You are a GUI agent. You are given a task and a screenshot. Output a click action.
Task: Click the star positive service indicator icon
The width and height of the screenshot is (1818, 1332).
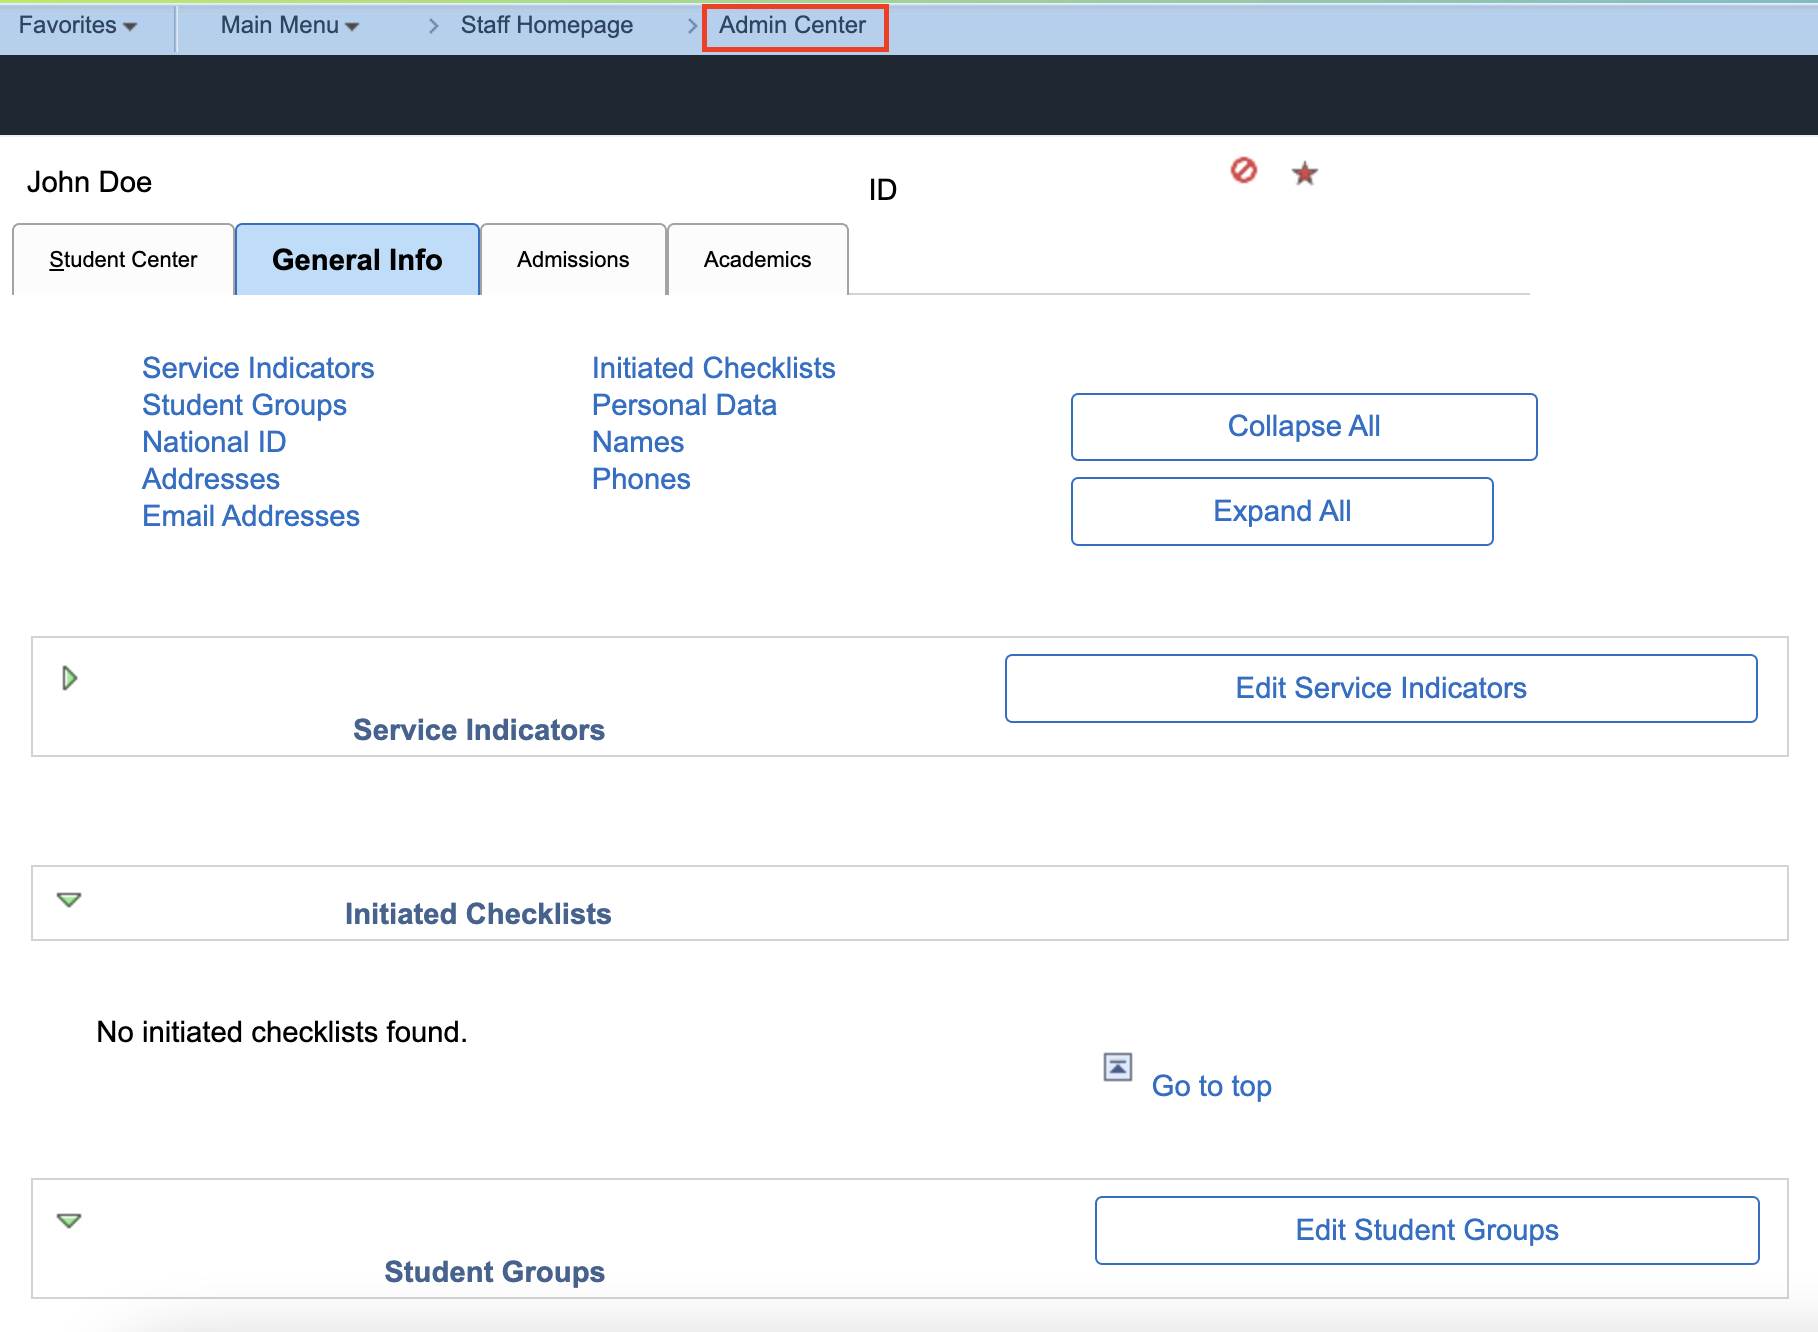click(1304, 174)
